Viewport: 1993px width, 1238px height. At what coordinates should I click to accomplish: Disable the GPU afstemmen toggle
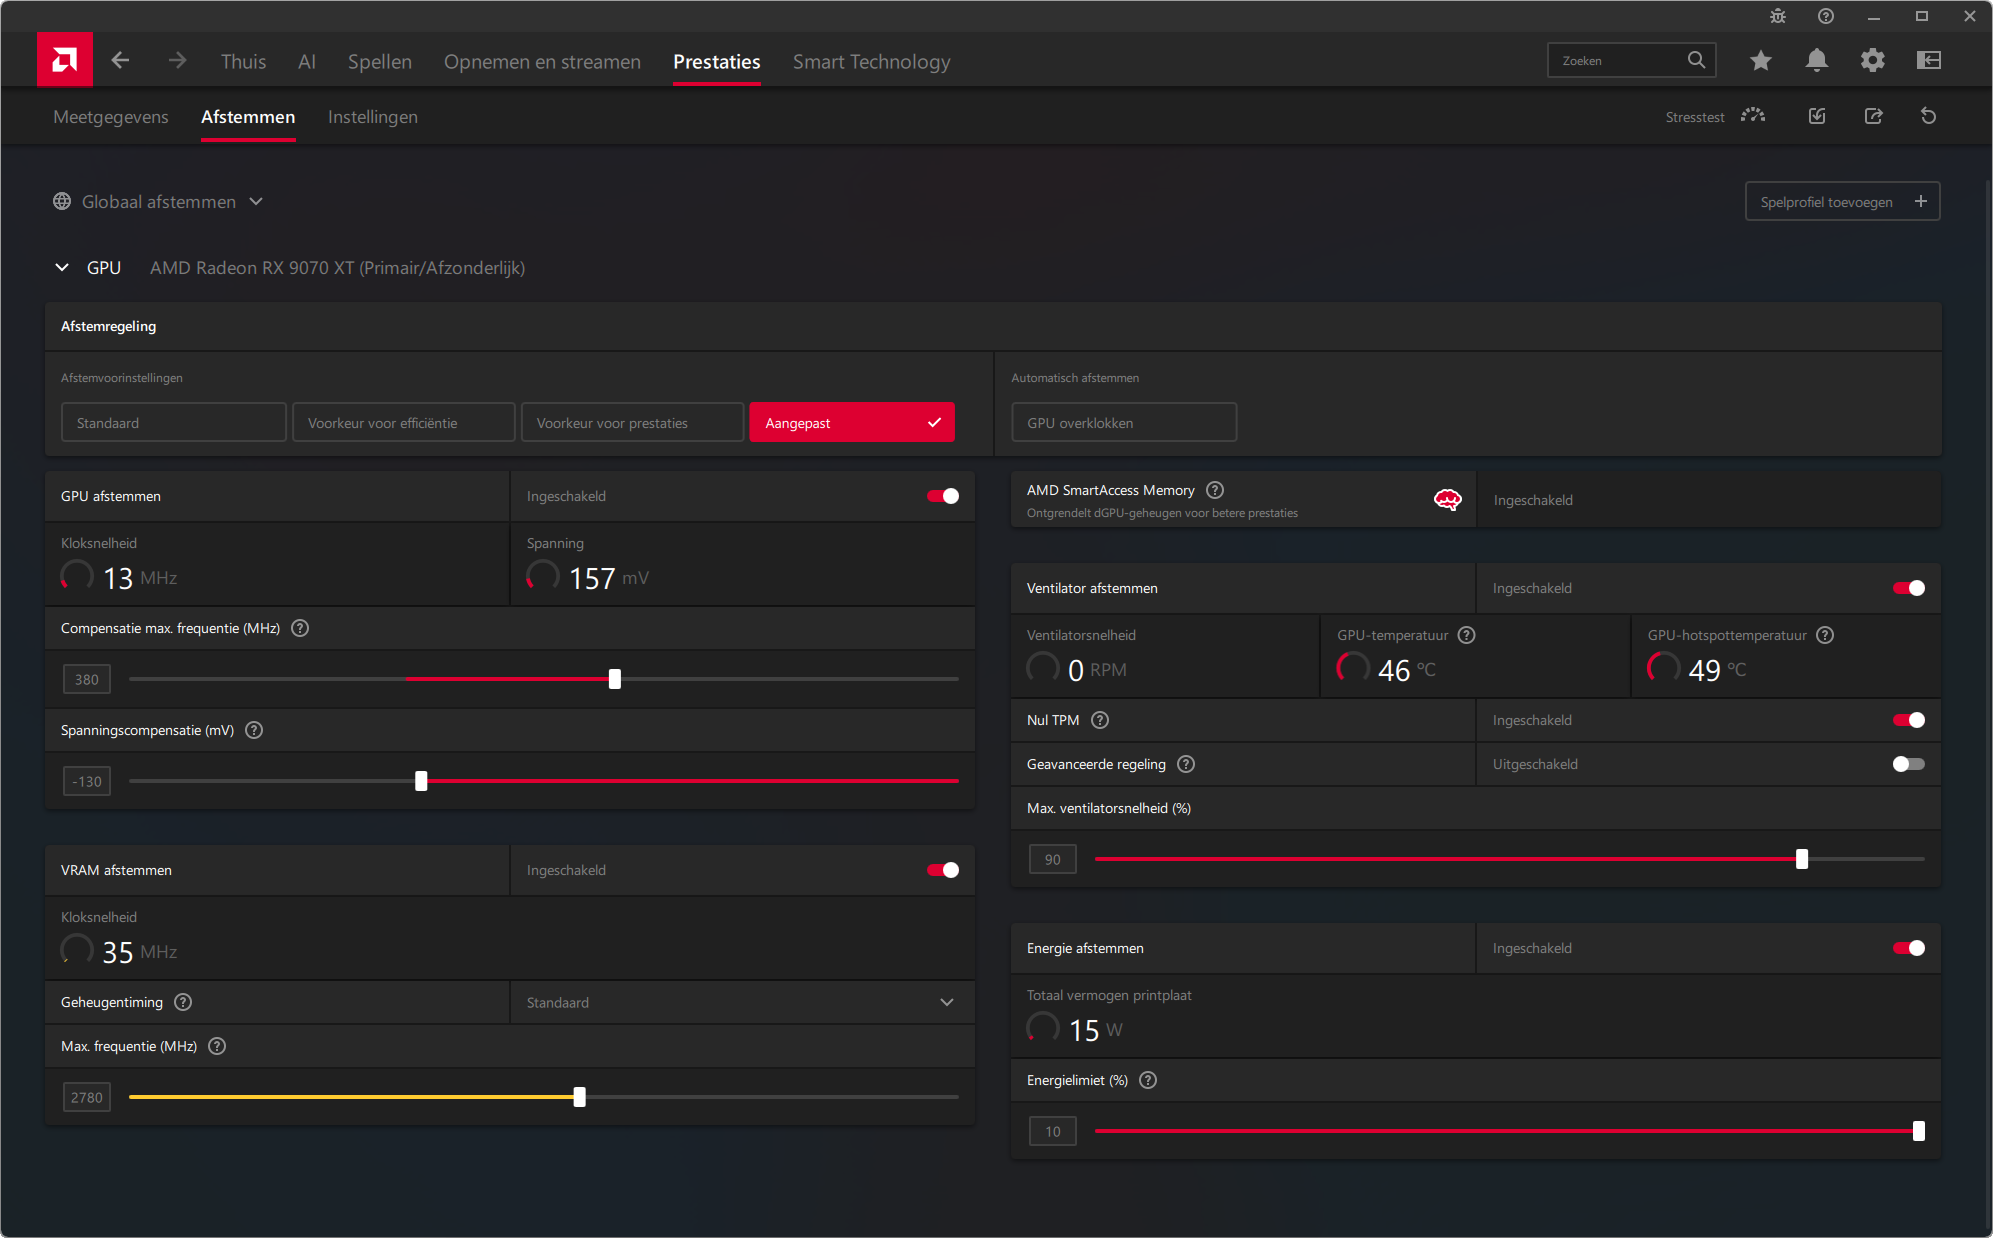[942, 496]
